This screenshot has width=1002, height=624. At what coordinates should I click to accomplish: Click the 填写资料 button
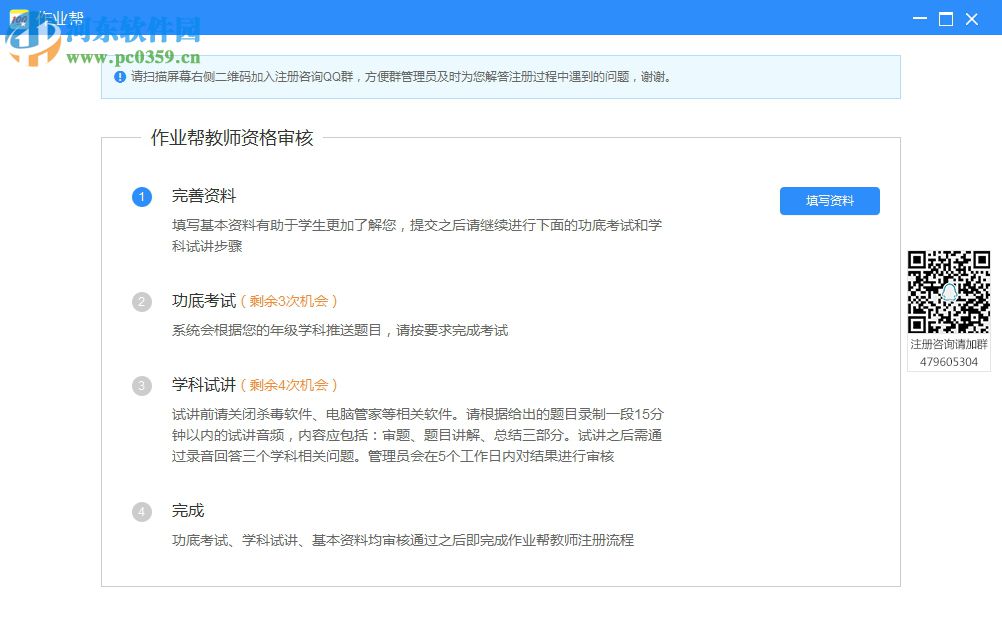829,201
